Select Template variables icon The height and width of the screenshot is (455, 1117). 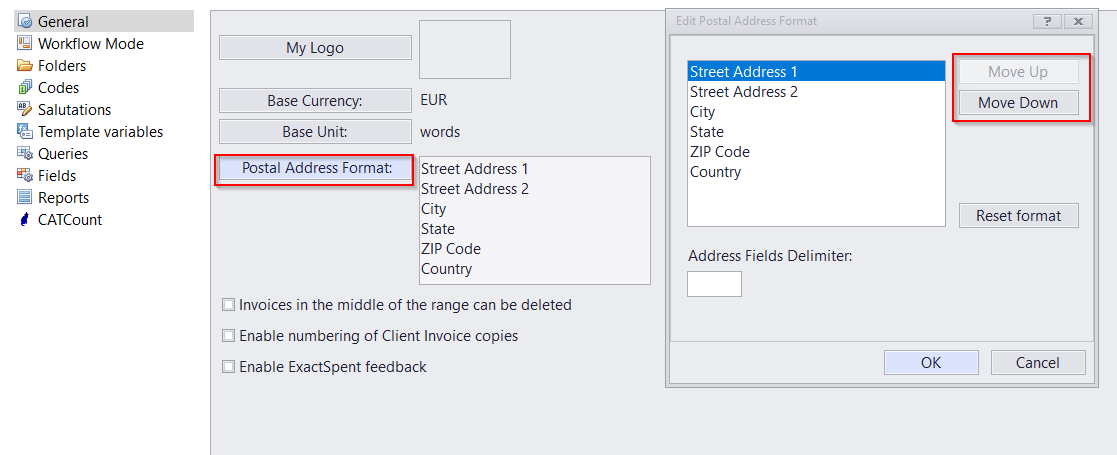(x=25, y=132)
